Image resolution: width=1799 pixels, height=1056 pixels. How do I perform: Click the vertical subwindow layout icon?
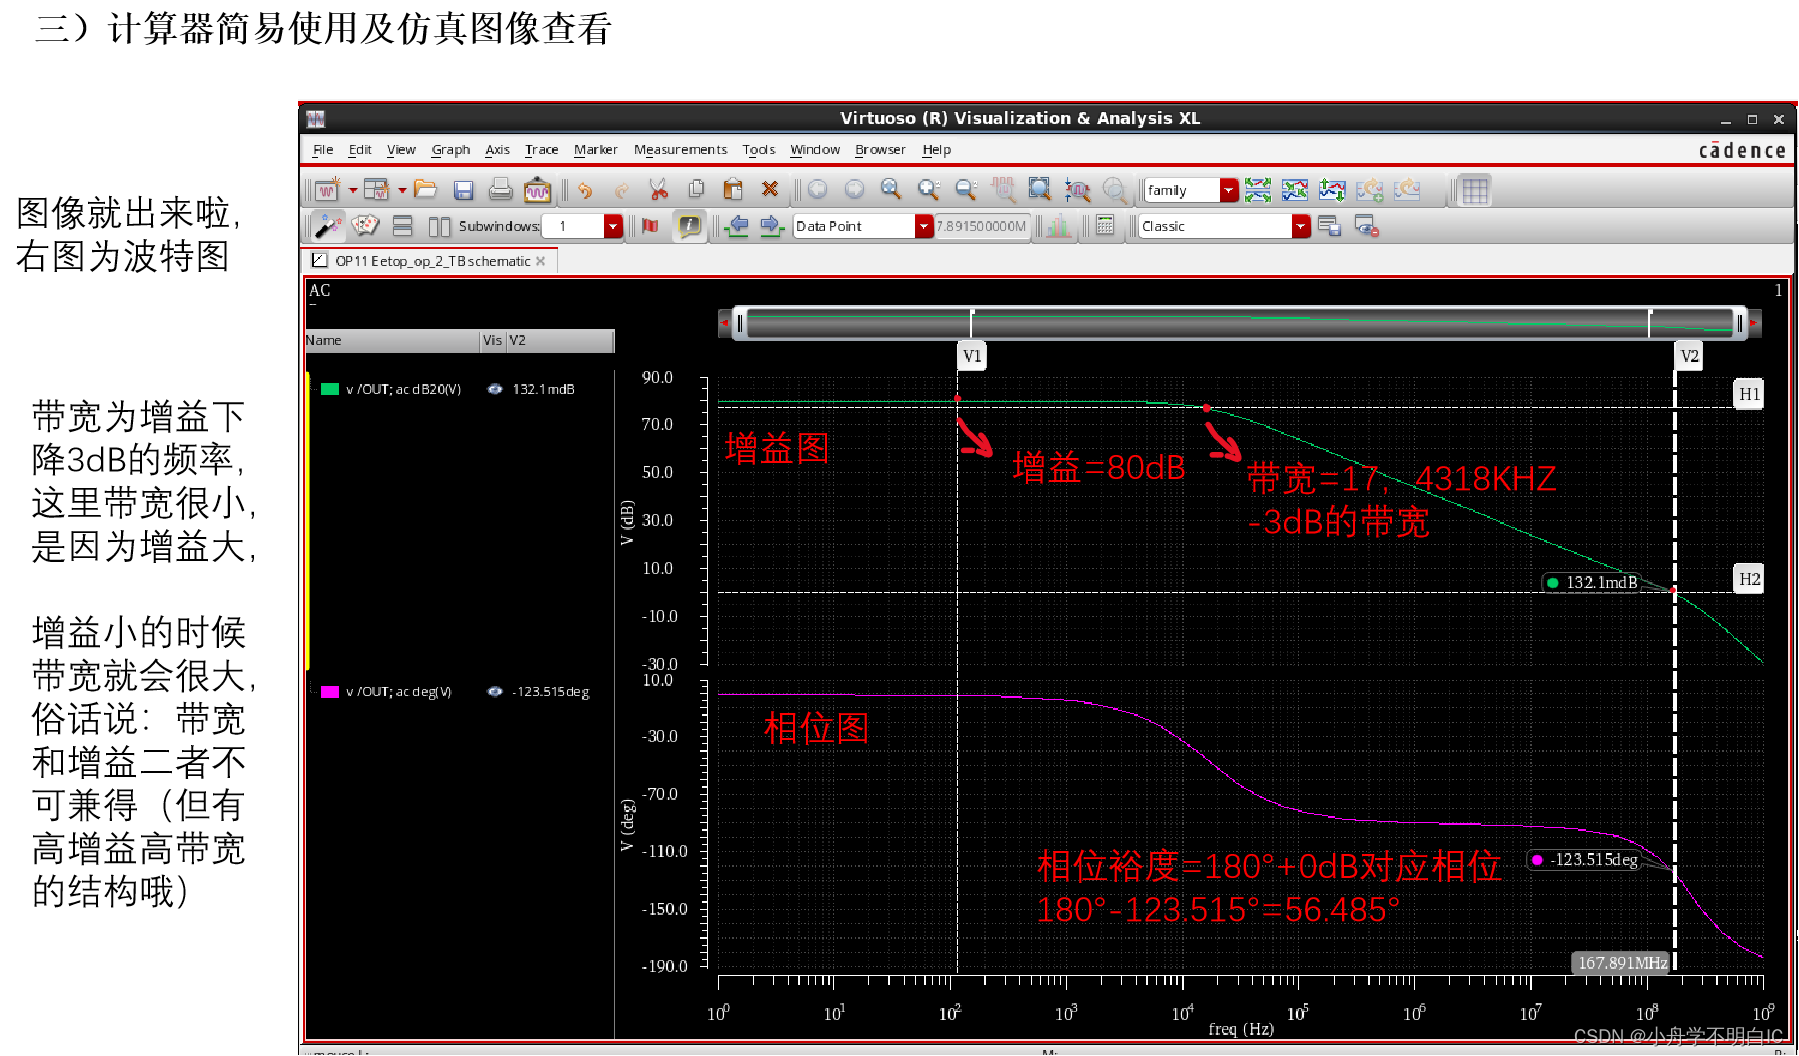pyautogui.click(x=439, y=226)
